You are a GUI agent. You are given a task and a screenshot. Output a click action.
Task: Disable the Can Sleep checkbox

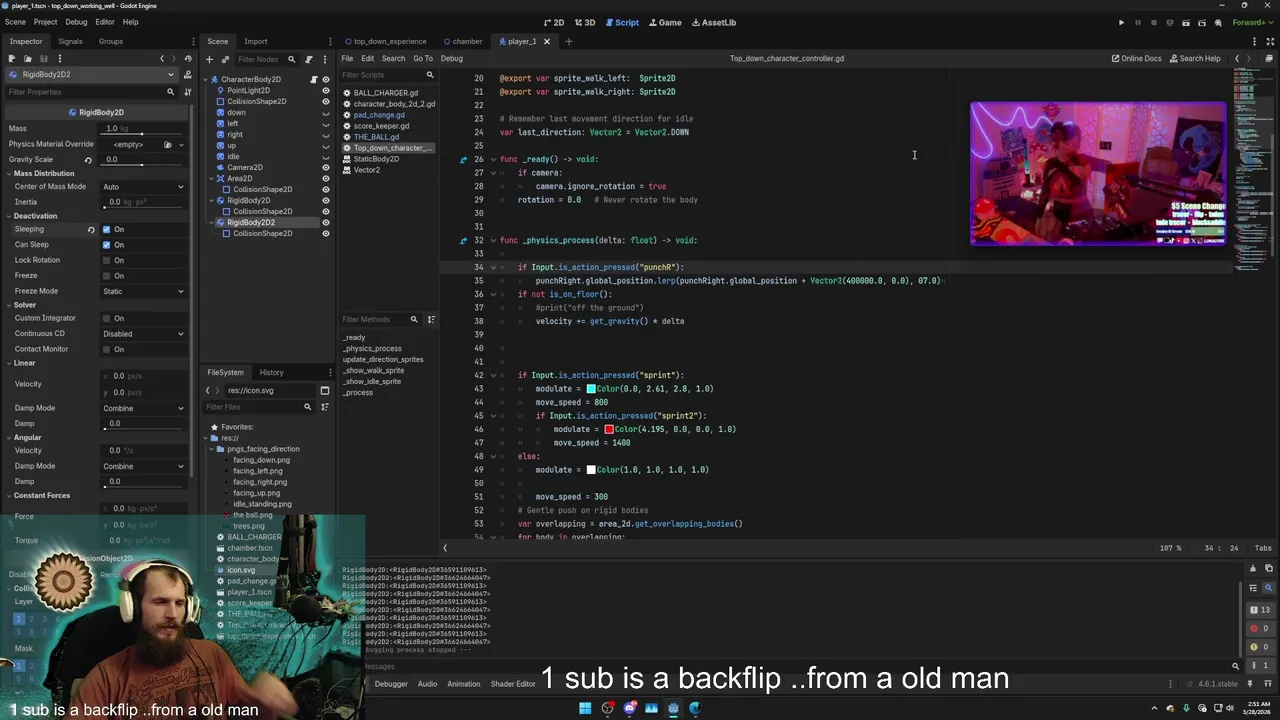pyautogui.click(x=107, y=245)
